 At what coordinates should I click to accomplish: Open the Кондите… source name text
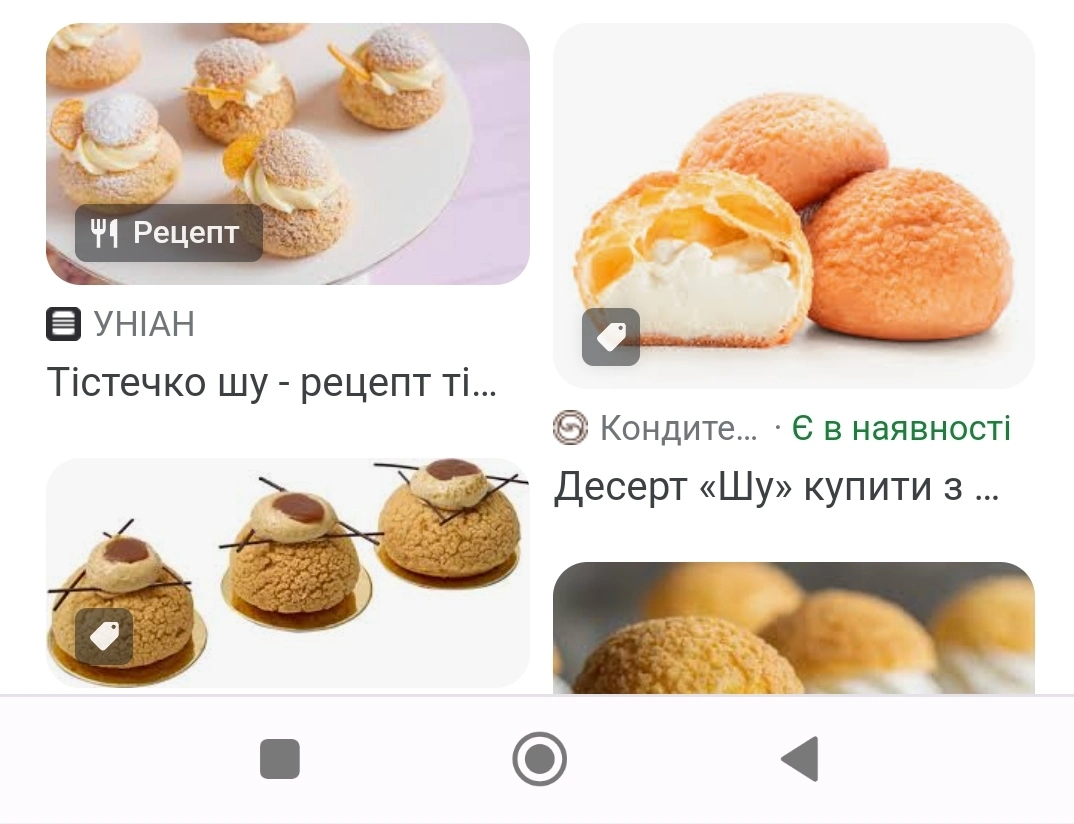[679, 429]
